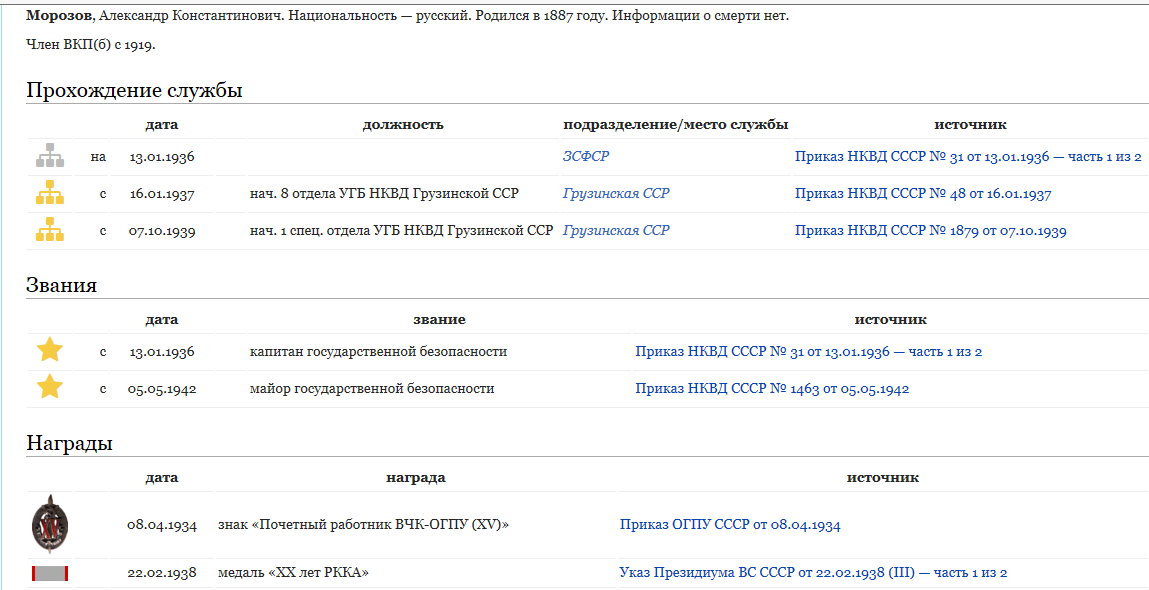The width and height of the screenshot is (1149, 590).
Task: Click the yellow hierarchy icon for 07.10.1939
Action: click(x=50, y=231)
